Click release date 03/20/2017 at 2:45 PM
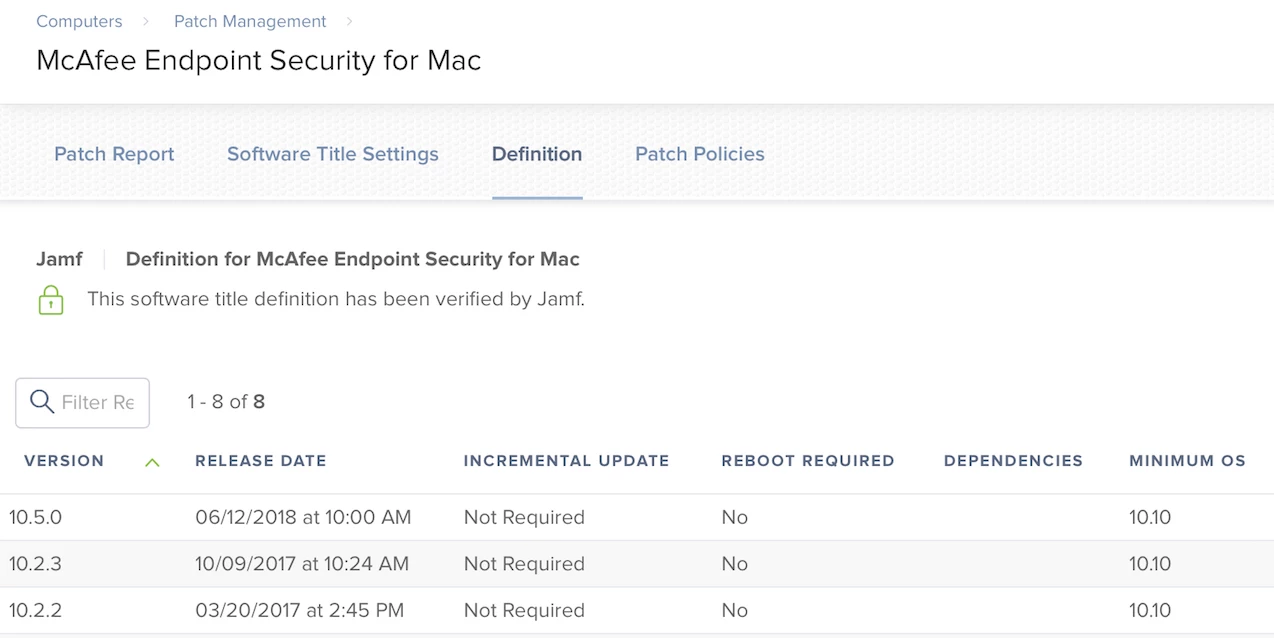This screenshot has width=1274, height=638. (x=299, y=610)
